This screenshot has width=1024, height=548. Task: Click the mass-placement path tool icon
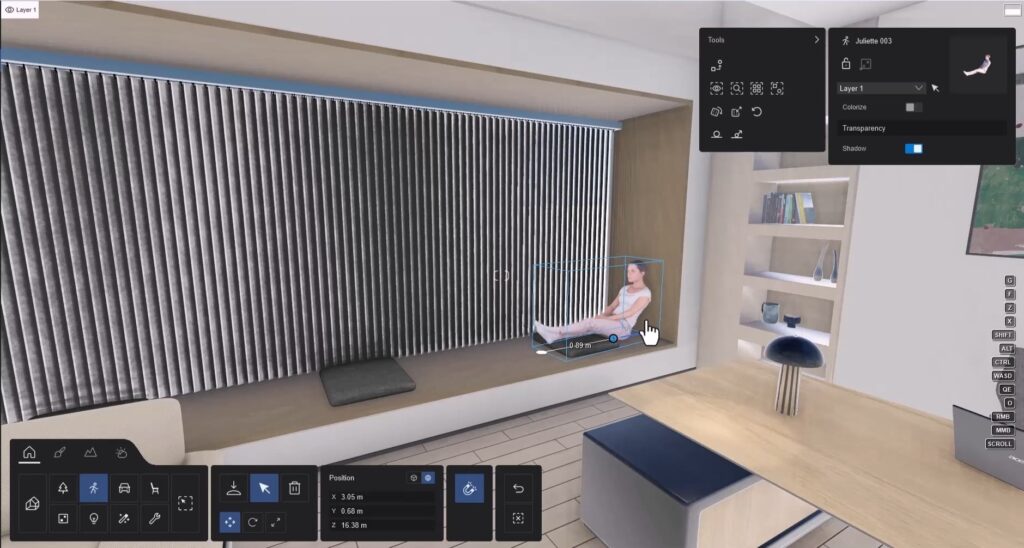pyautogui.click(x=716, y=65)
